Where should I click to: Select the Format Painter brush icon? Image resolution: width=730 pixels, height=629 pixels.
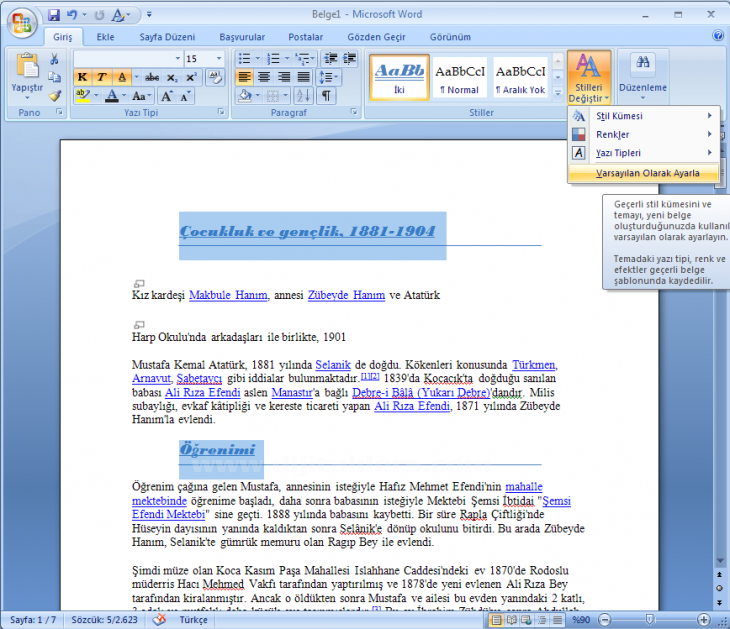tap(54, 96)
